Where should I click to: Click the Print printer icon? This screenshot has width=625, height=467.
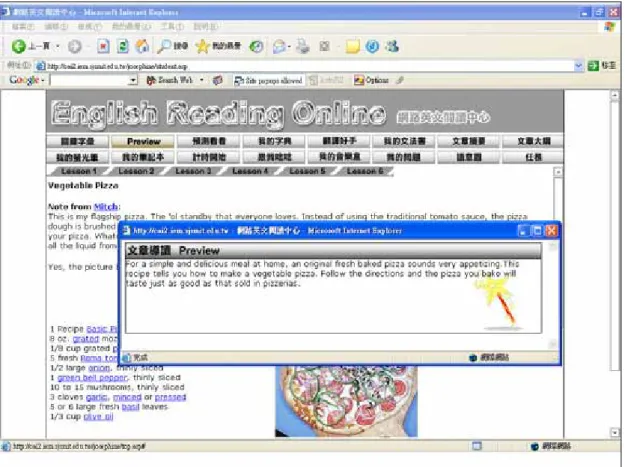(x=303, y=46)
